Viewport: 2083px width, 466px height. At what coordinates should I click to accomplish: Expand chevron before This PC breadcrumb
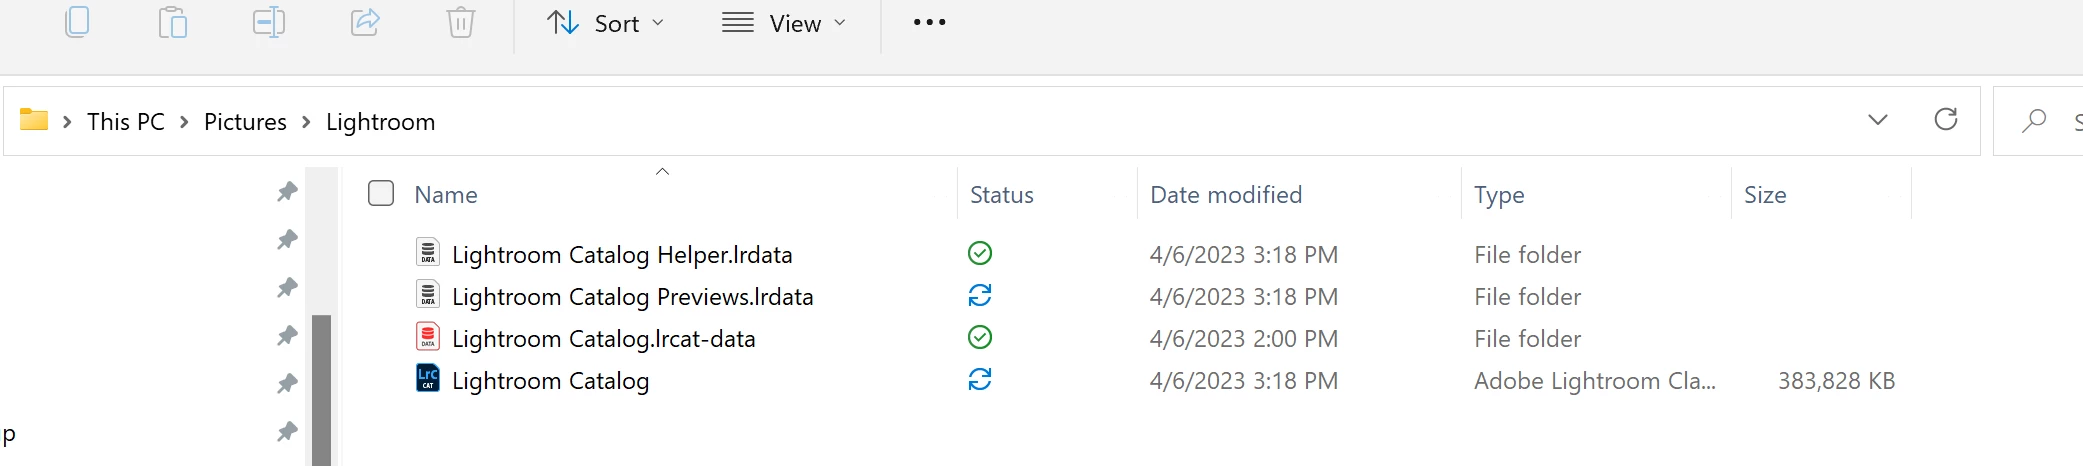tap(67, 122)
